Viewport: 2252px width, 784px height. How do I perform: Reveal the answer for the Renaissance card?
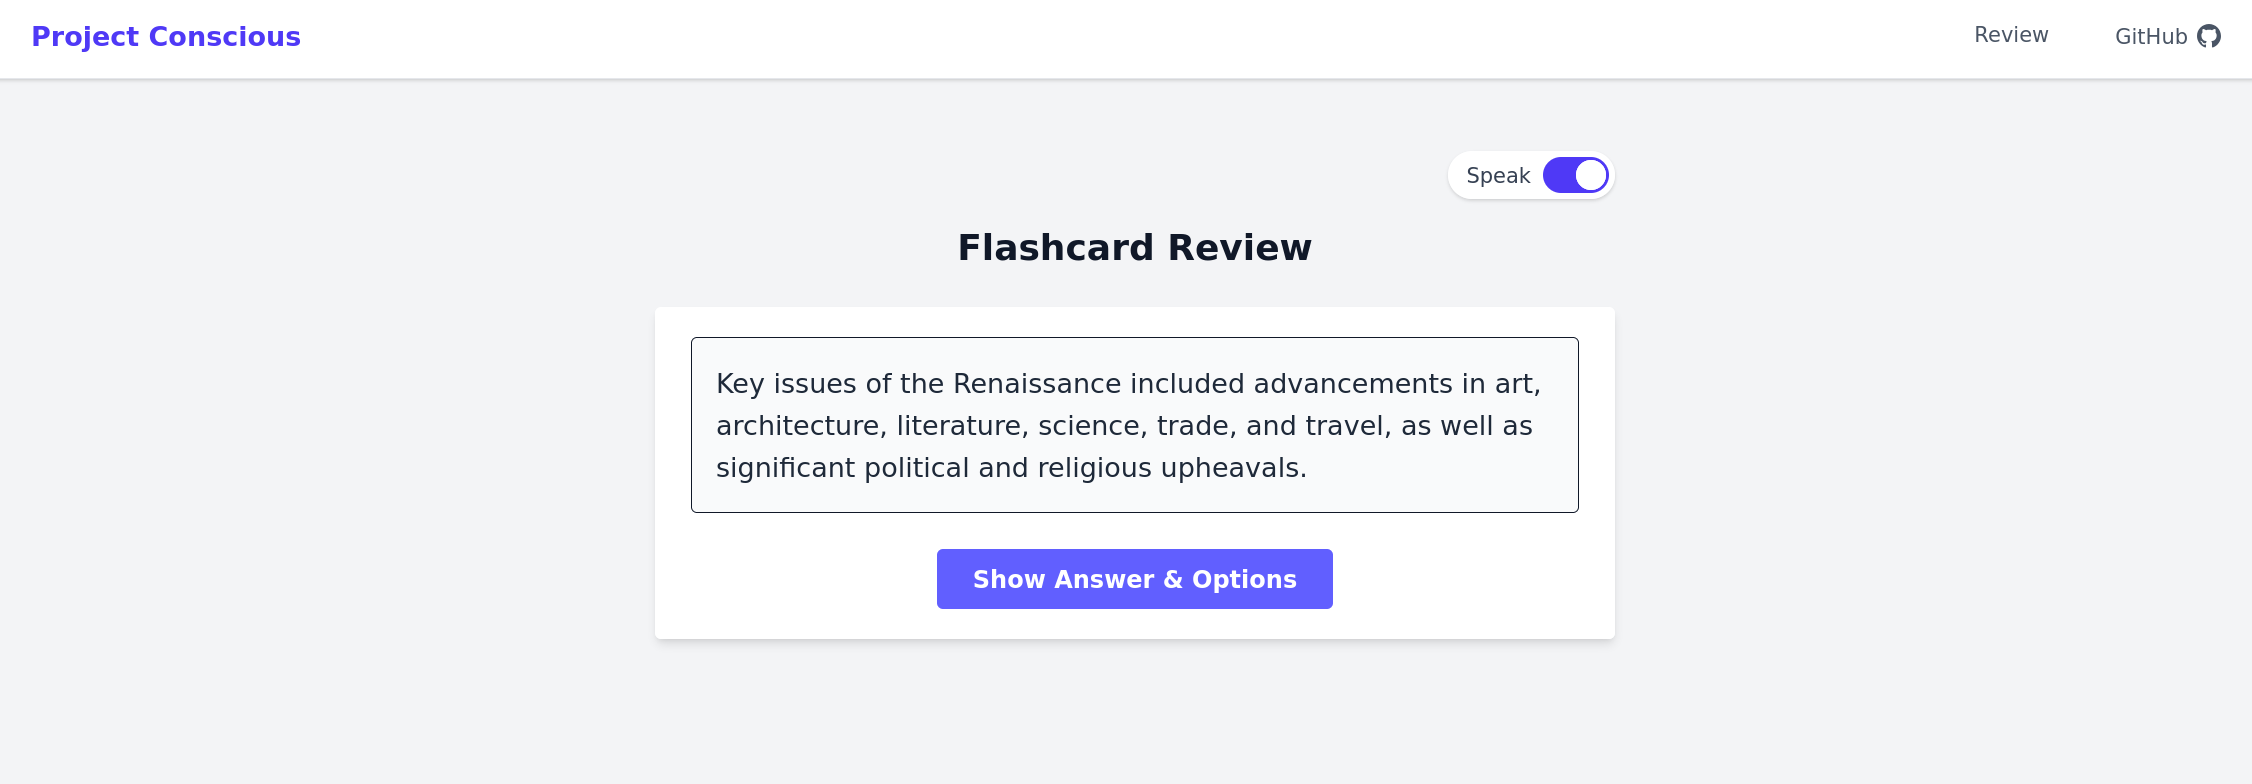(1134, 579)
